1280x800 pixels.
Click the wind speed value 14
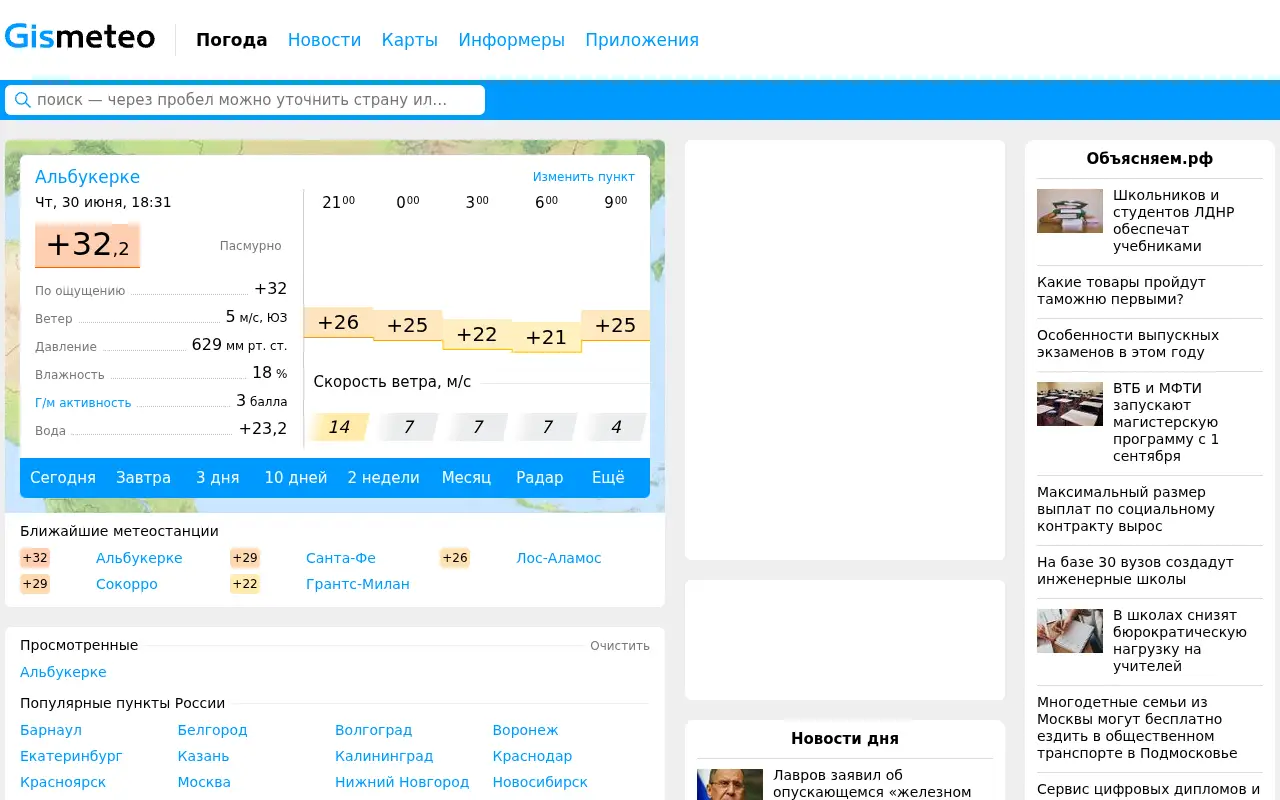coord(339,427)
